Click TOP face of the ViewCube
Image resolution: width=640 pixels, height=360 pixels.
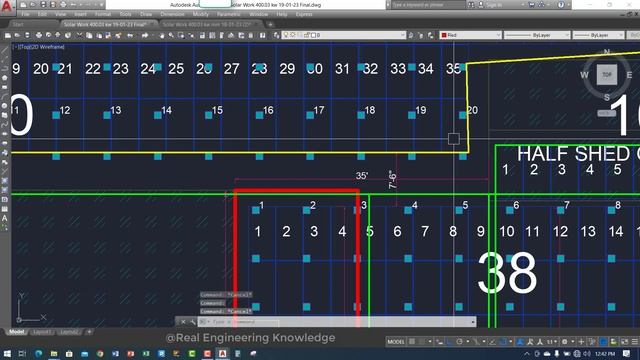pos(607,75)
